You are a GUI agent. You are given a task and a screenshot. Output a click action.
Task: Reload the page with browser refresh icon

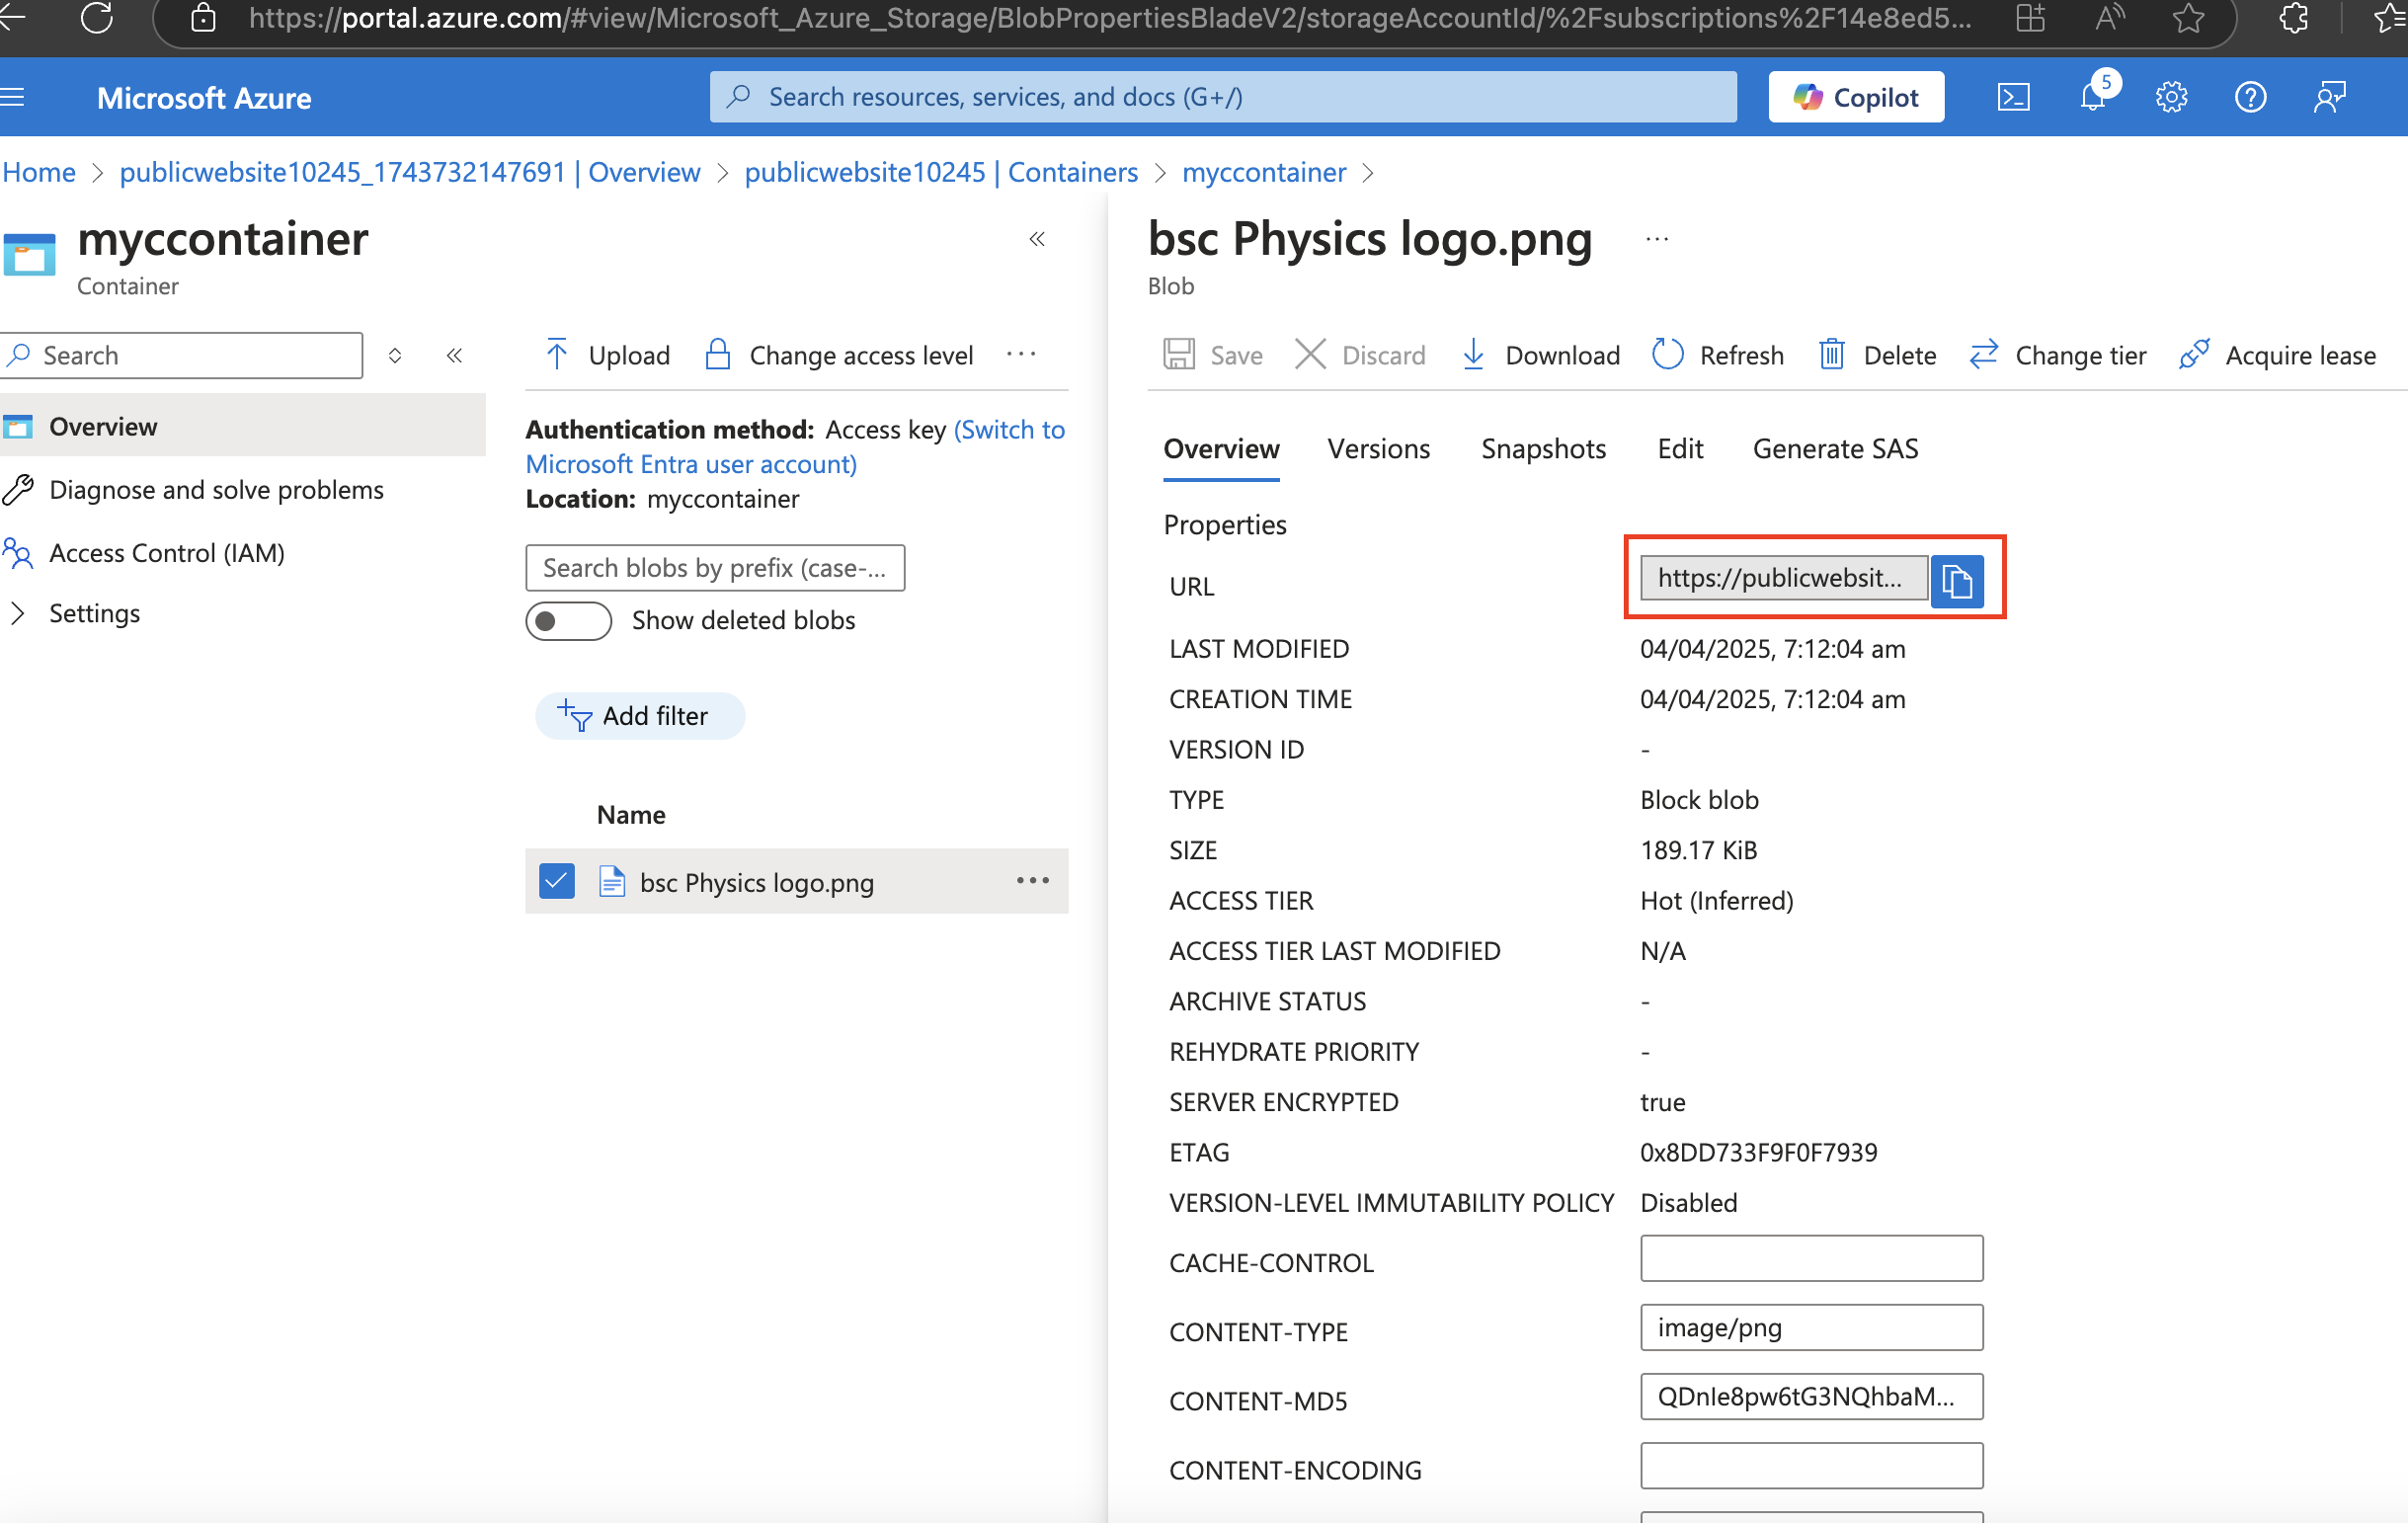(x=97, y=17)
